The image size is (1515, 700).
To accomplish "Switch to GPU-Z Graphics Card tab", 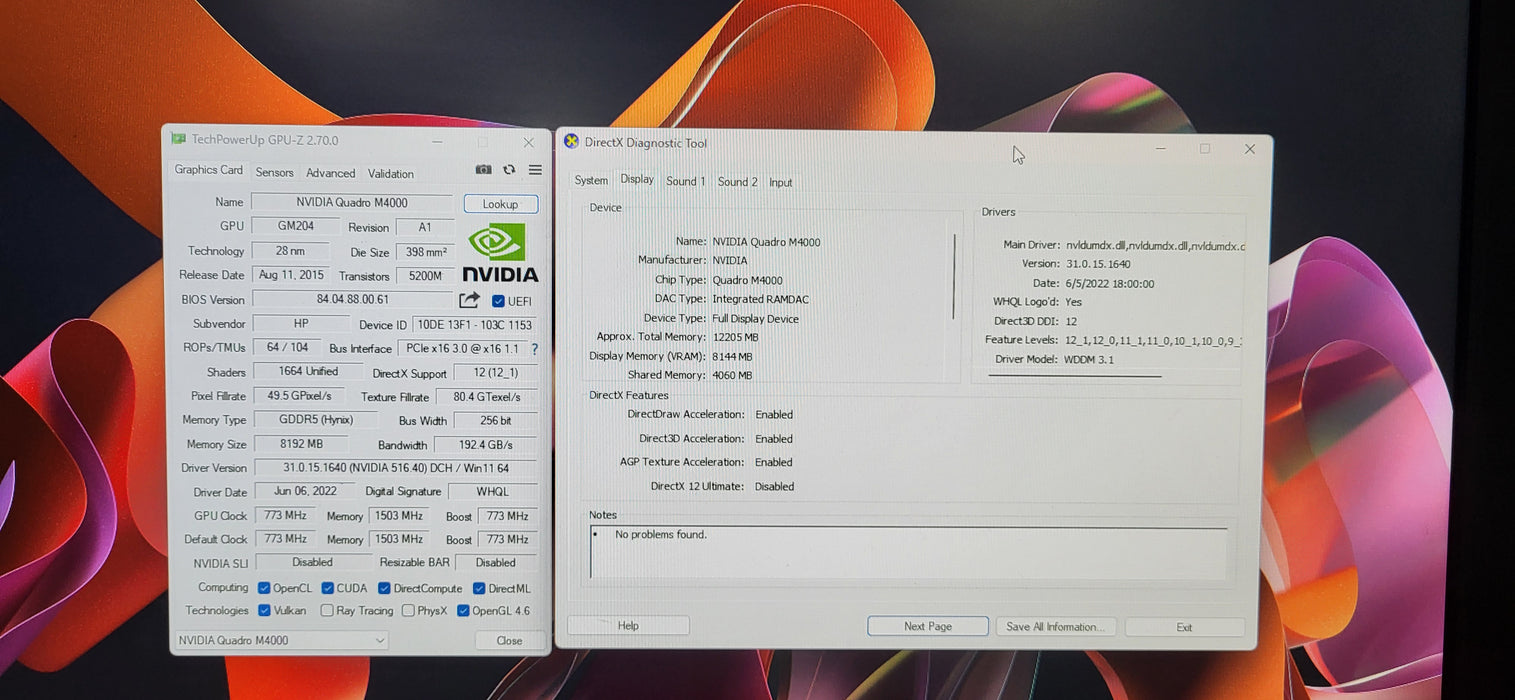I will click(208, 170).
